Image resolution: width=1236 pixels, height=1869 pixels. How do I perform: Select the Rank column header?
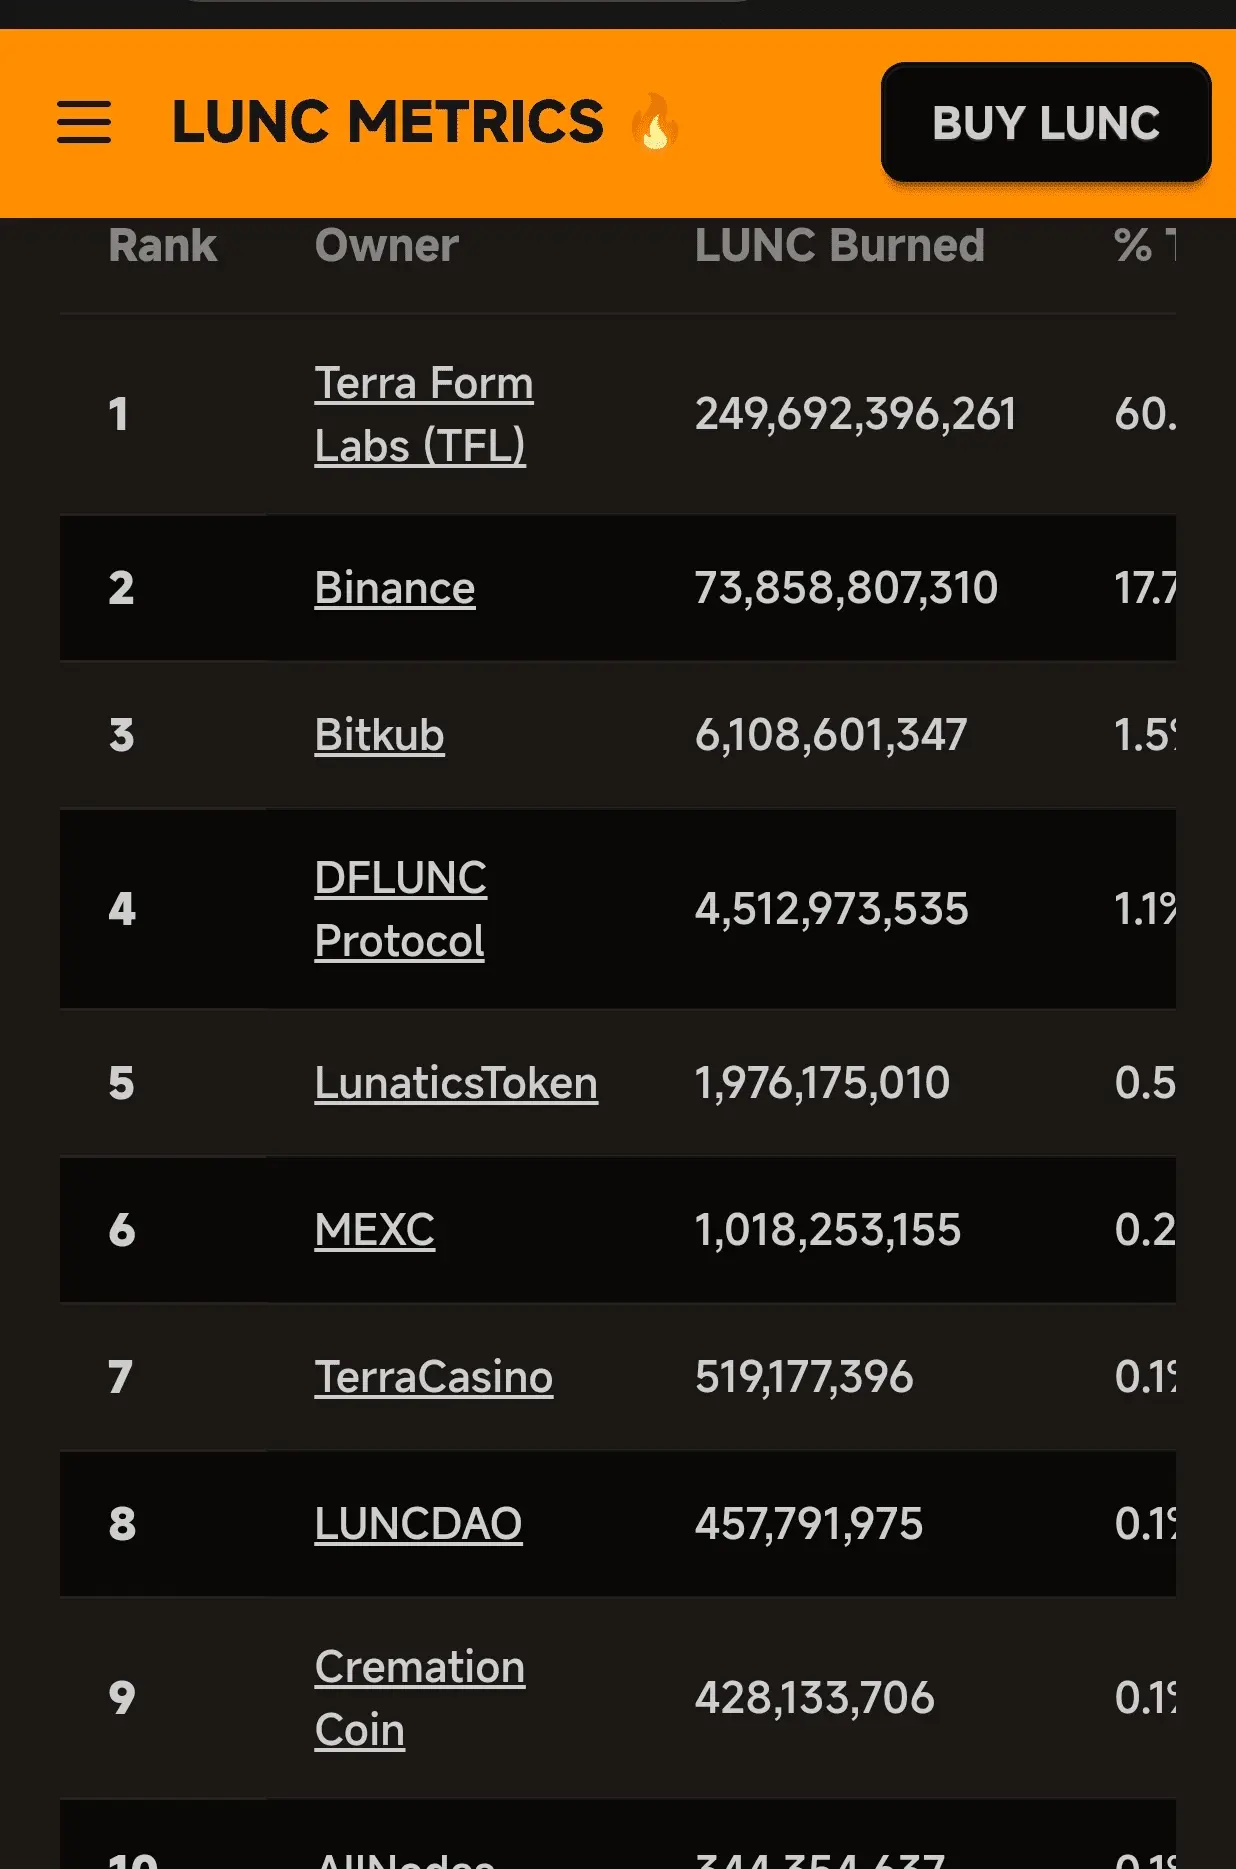click(x=163, y=245)
